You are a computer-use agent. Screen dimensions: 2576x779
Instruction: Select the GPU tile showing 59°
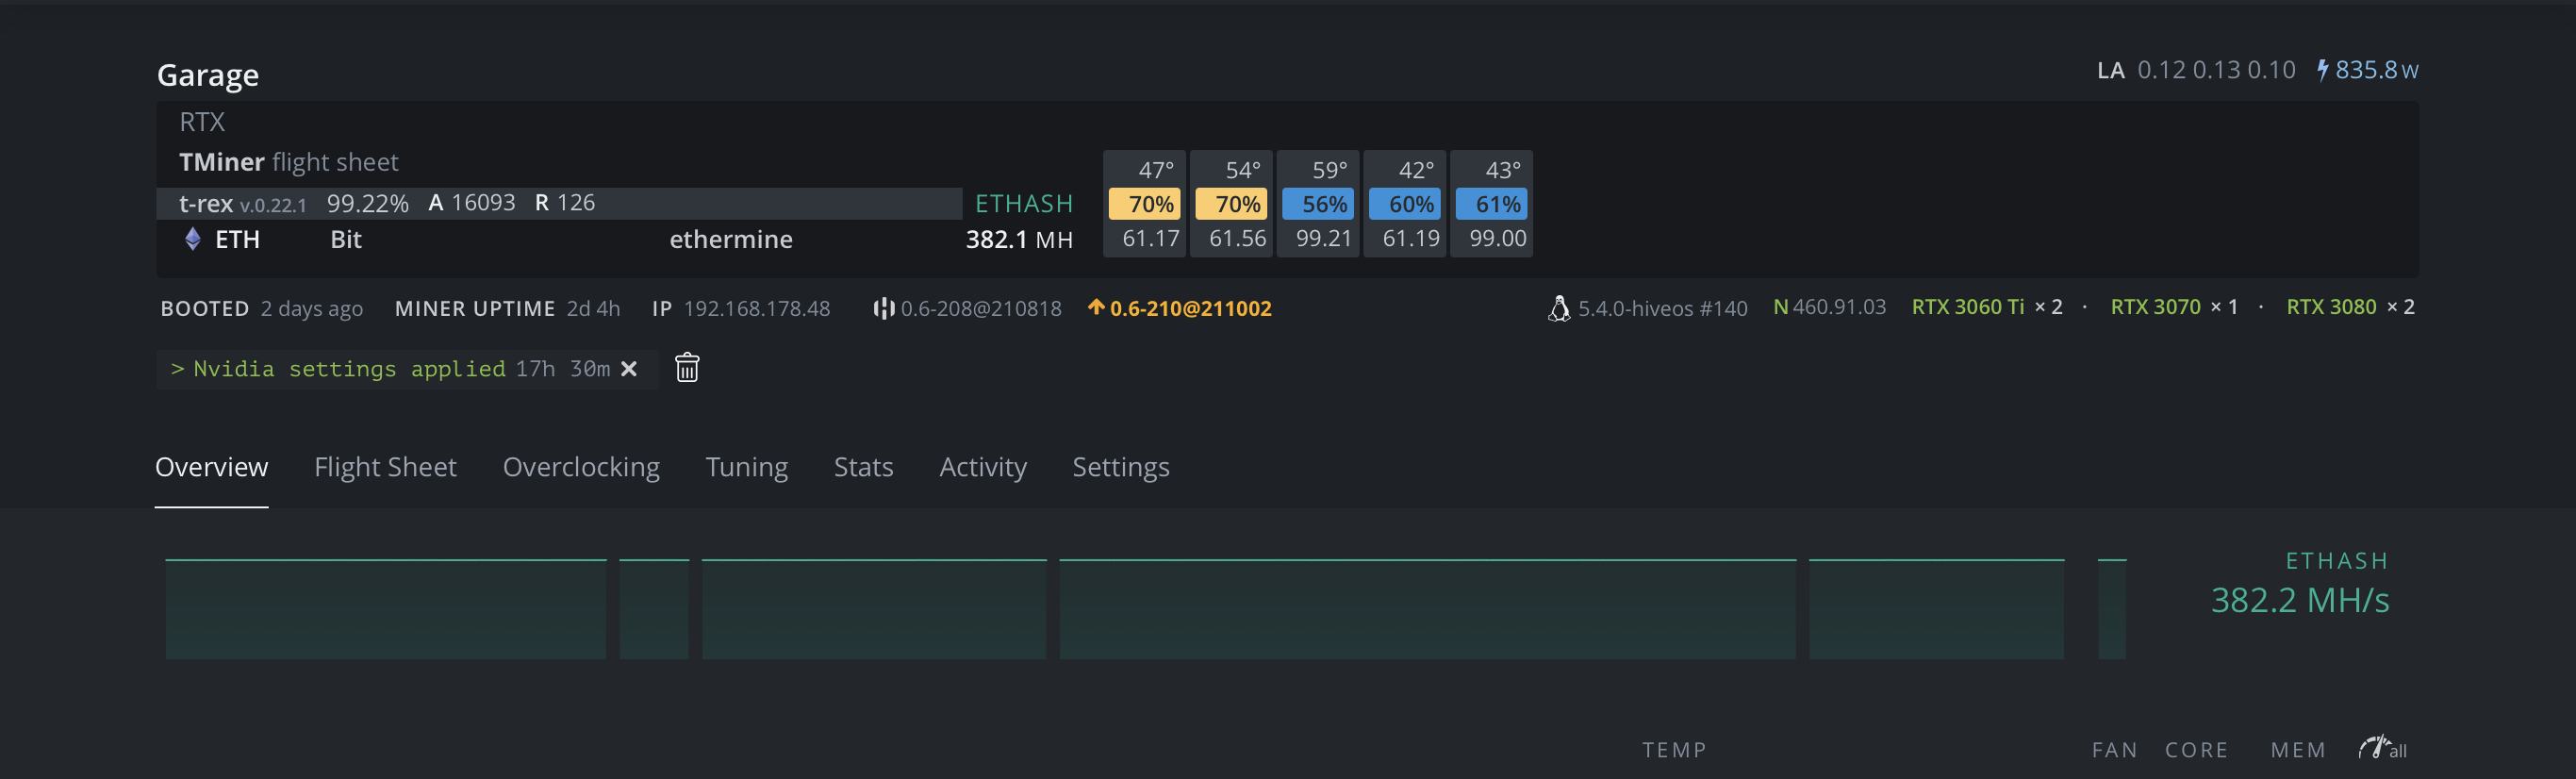point(1318,204)
